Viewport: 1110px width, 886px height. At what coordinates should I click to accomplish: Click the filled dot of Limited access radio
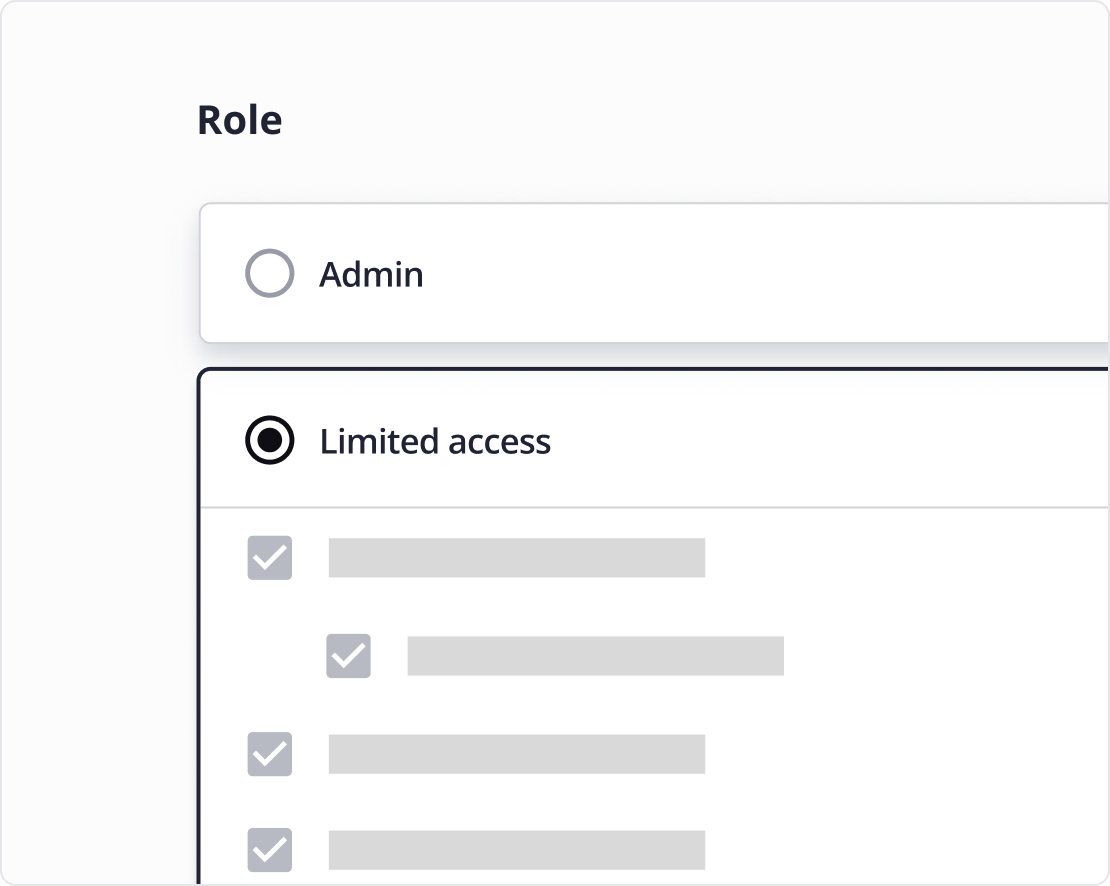click(268, 440)
